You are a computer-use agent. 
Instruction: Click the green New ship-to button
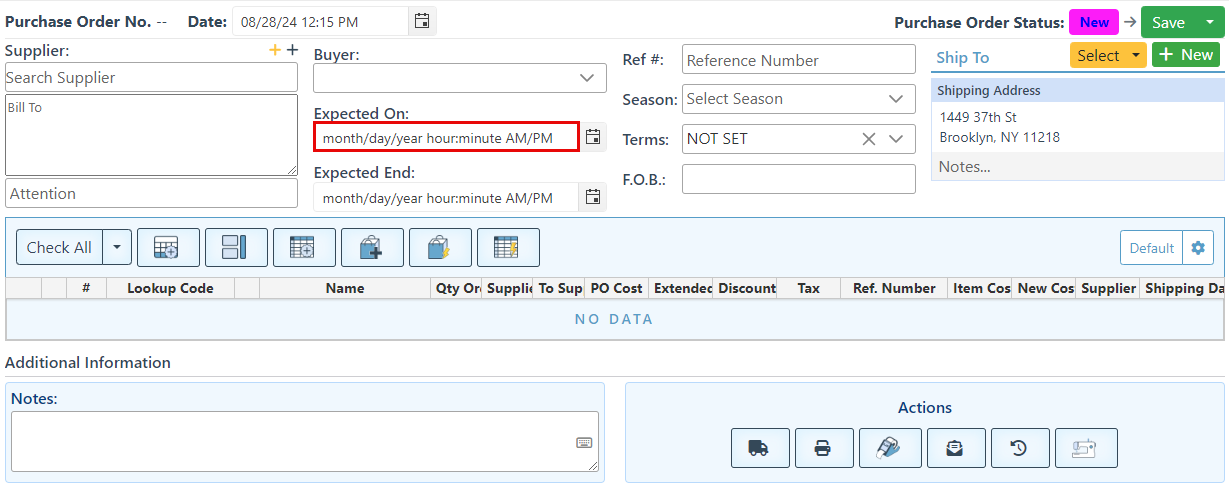pos(1186,55)
